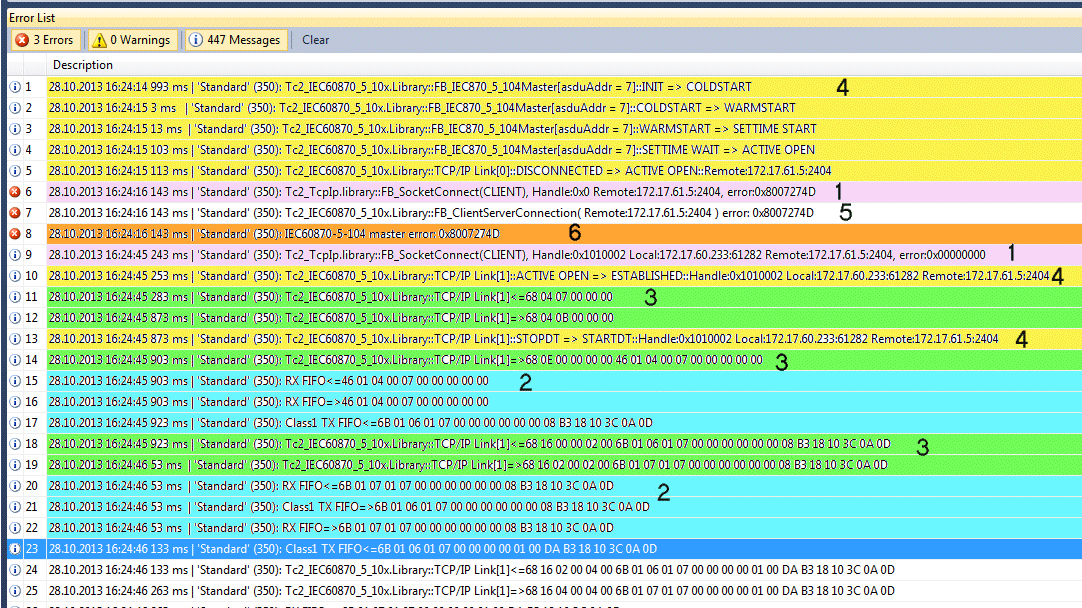The height and width of the screenshot is (608, 1082).
Task: Toggle the 447 Messages filter button
Action: tap(235, 40)
